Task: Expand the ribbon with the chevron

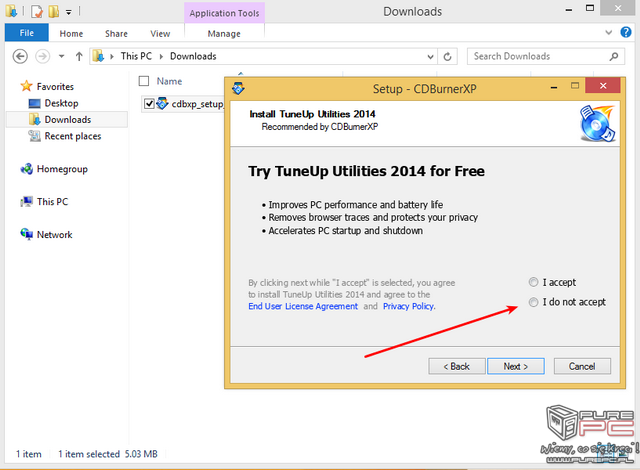Action: tap(609, 32)
